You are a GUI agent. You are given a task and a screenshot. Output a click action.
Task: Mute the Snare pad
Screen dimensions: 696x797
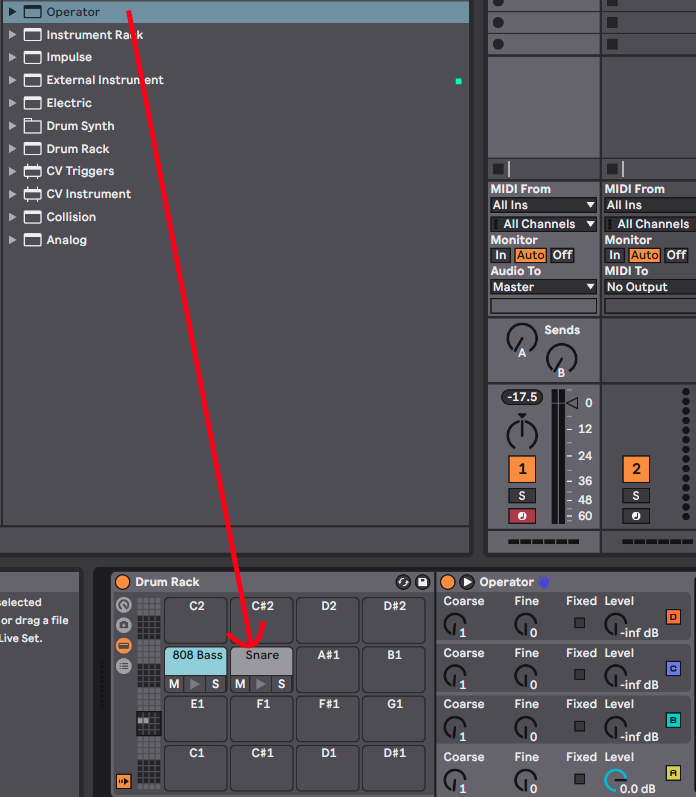pyautogui.click(x=240, y=684)
